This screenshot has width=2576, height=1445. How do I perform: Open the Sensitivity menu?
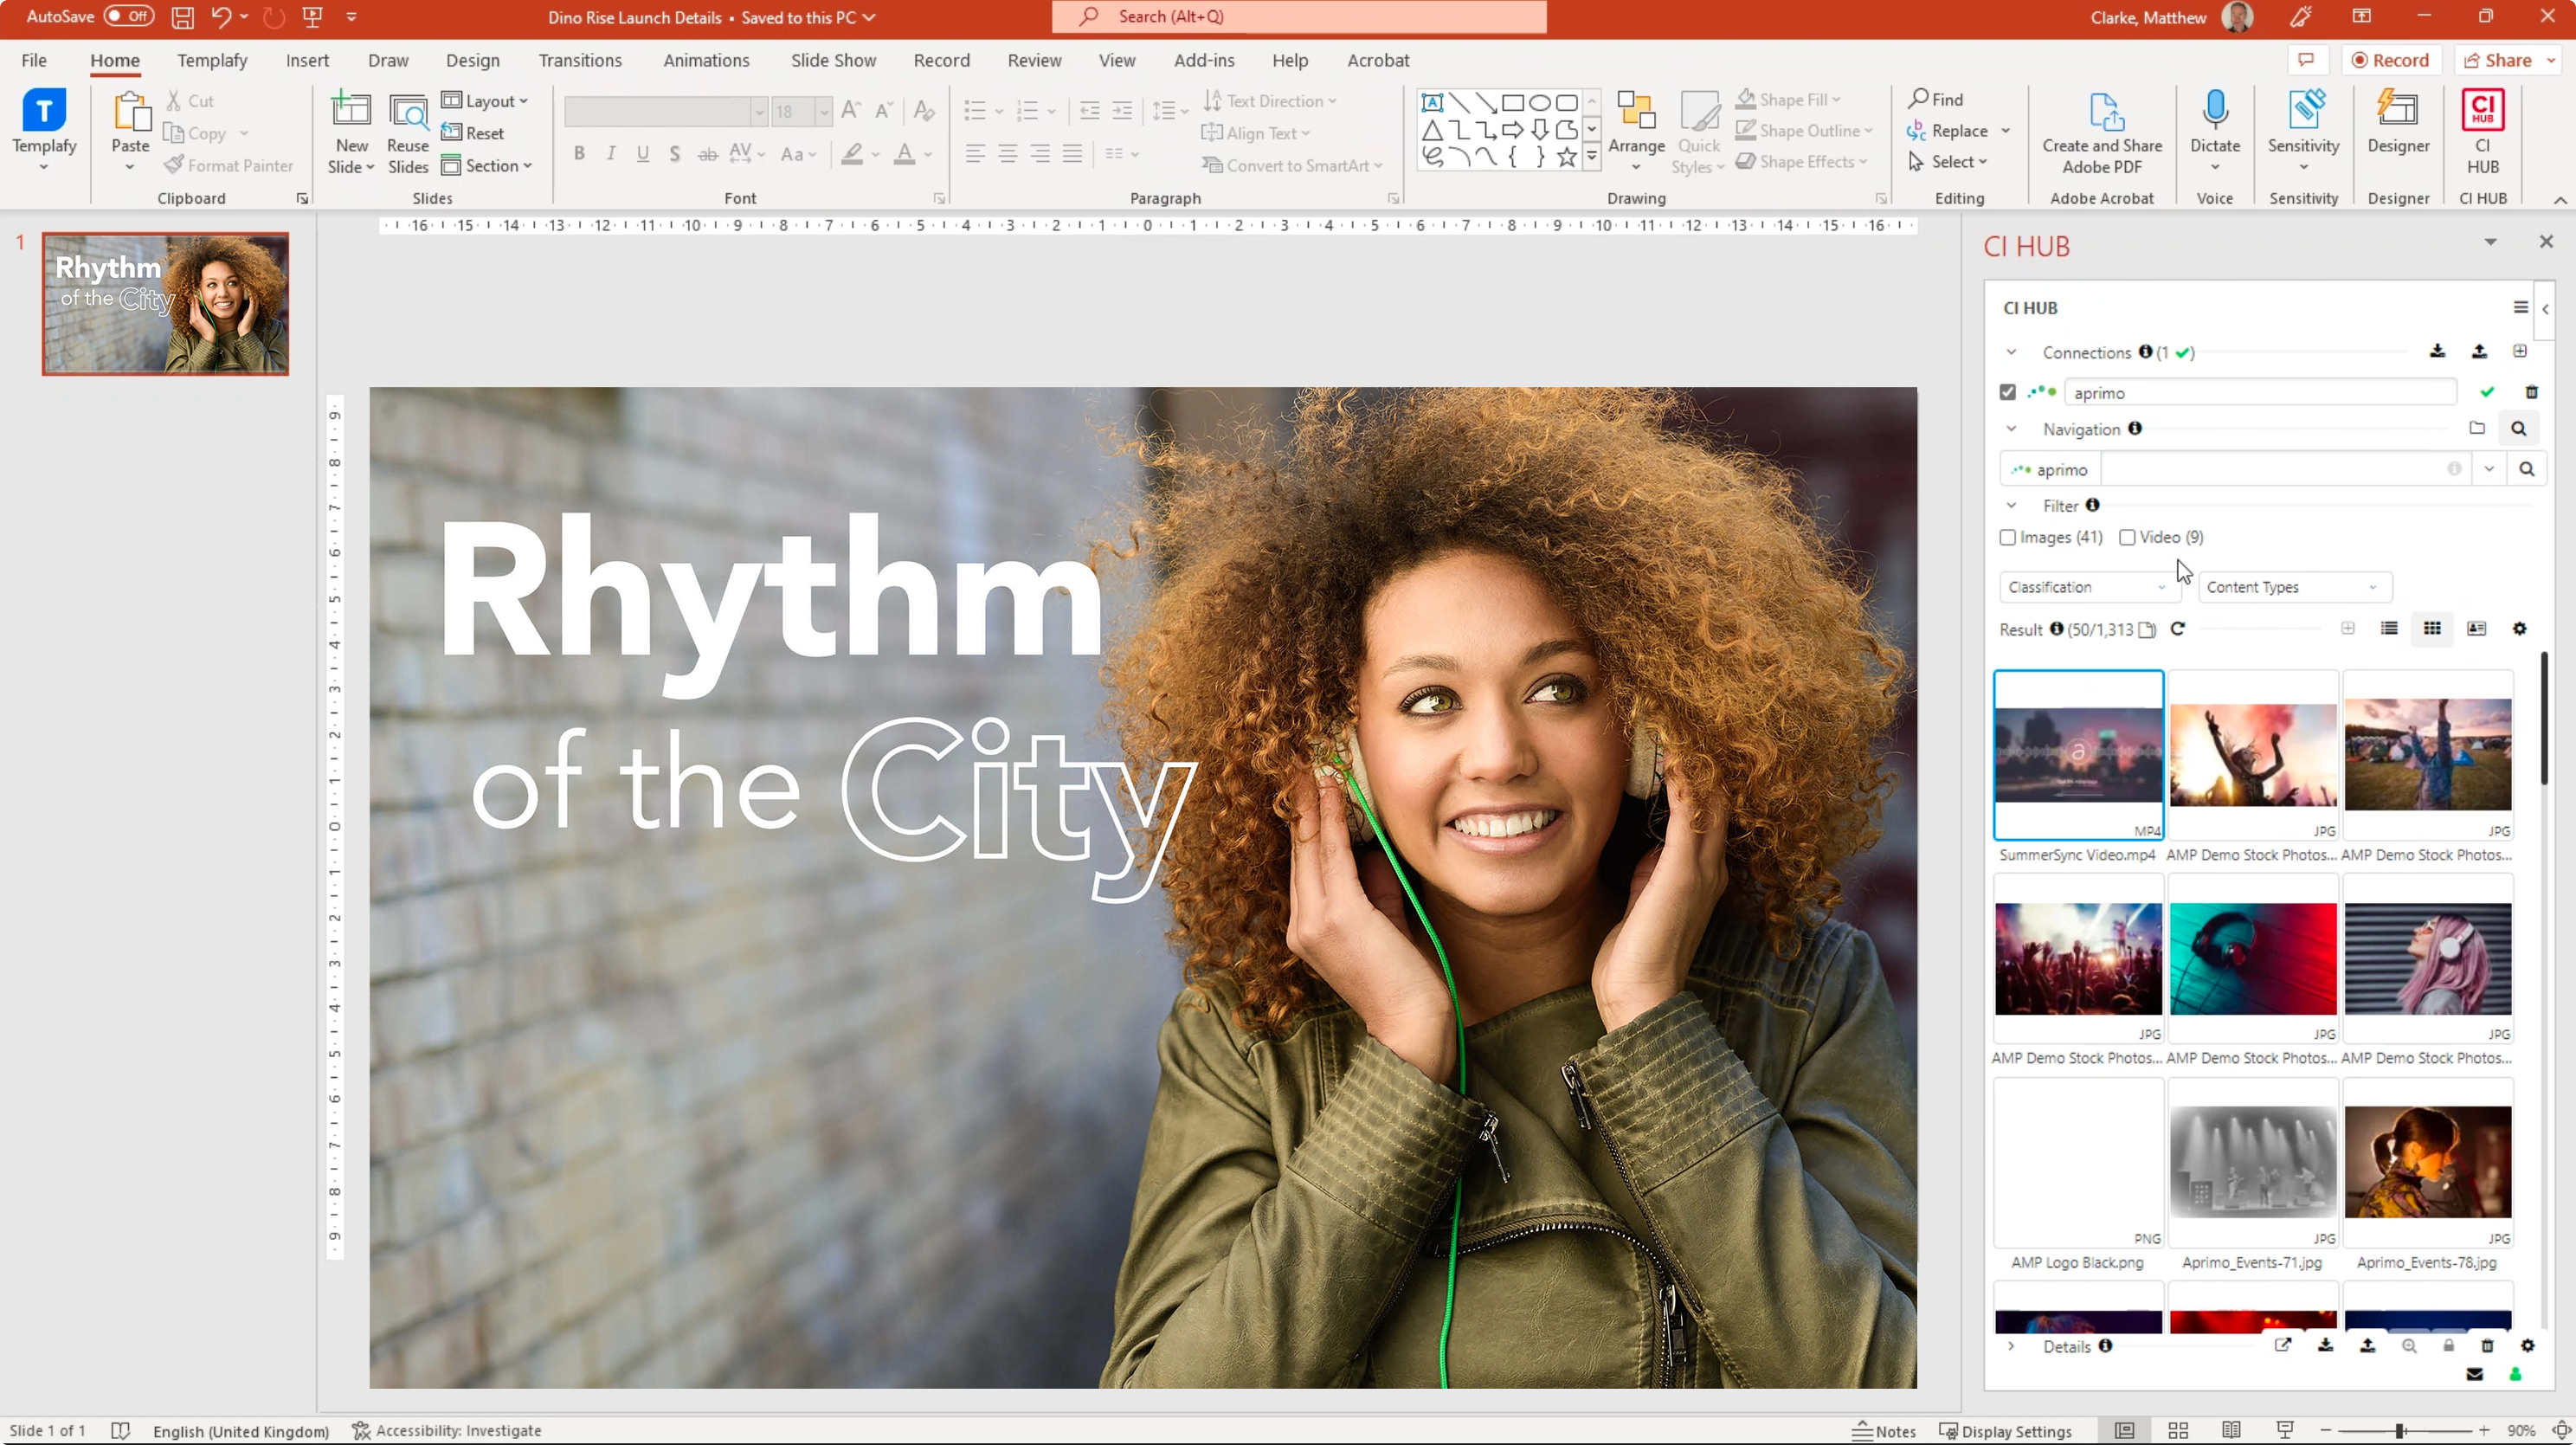click(x=2302, y=130)
